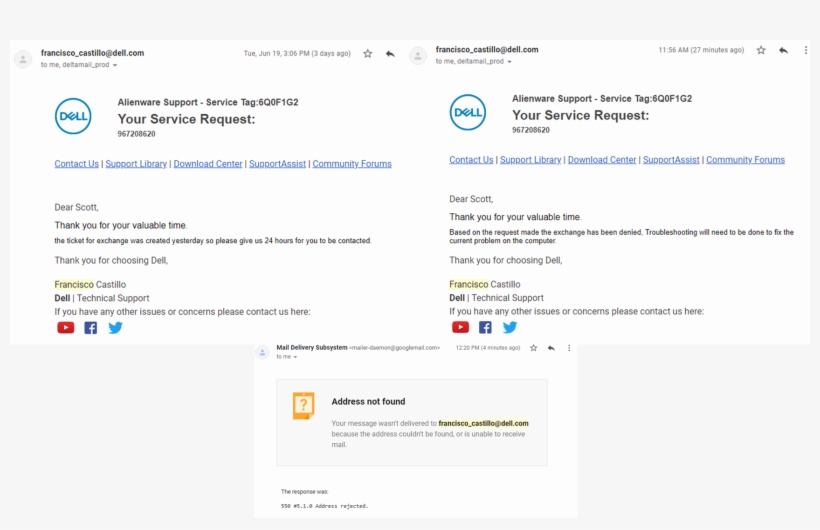
Task: Click 'Mail Delivery Subsystem' sender name
Action: point(312,347)
